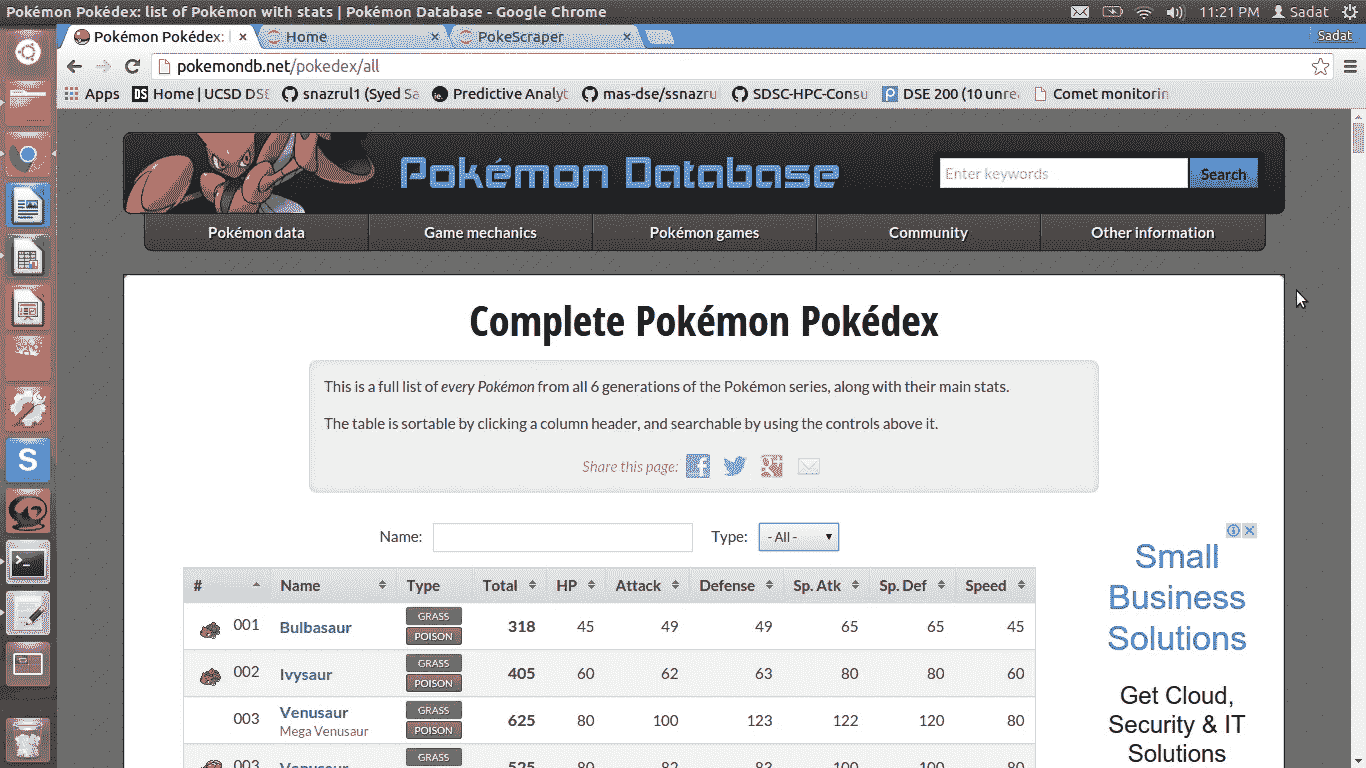Click the address bar URL
1366x768 pixels.
point(278,66)
